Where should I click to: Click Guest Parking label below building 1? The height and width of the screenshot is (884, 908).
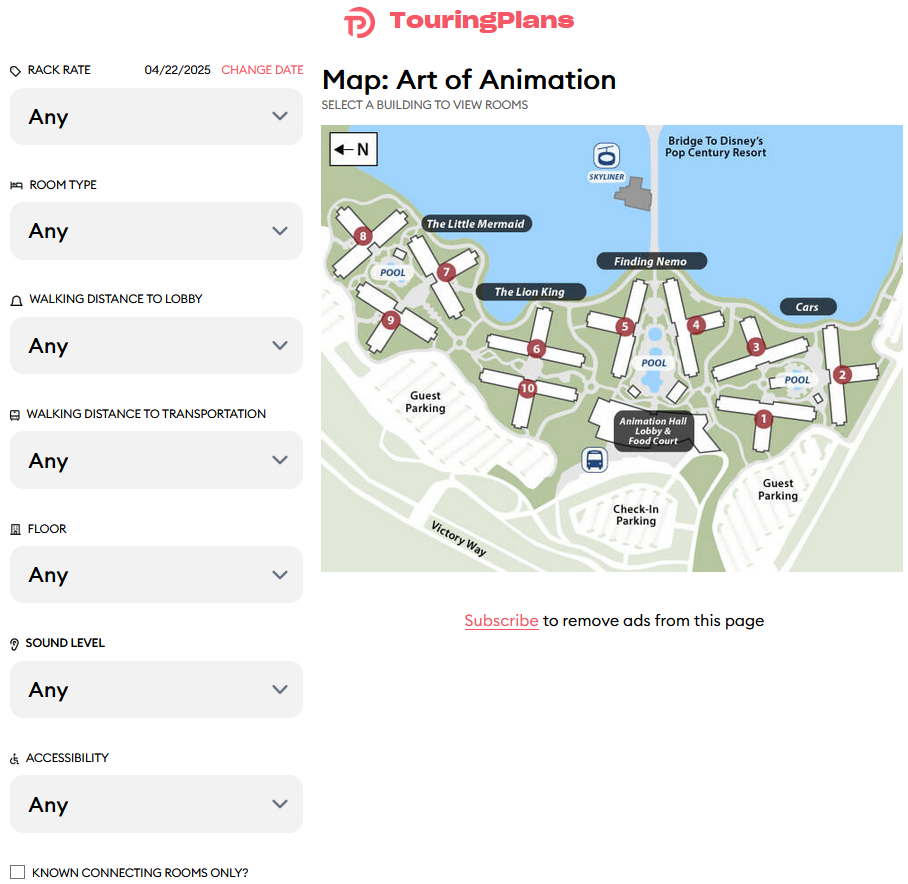(778, 489)
